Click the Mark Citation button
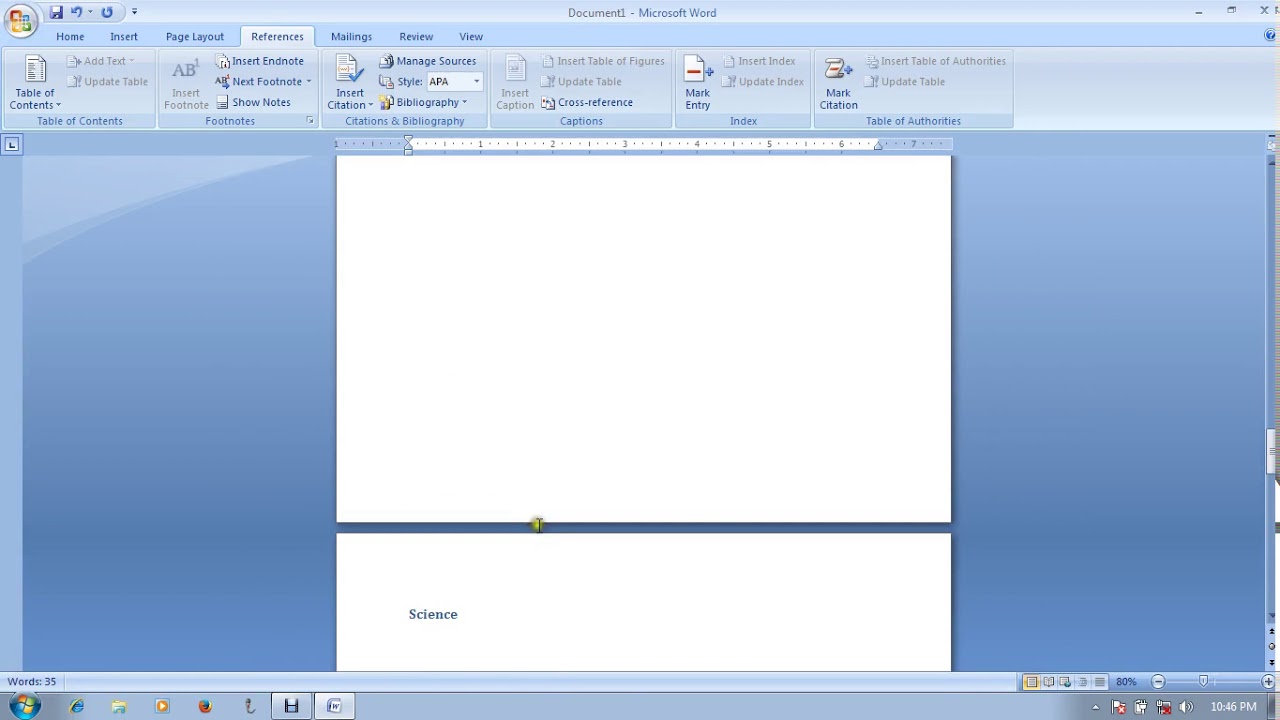Image resolution: width=1280 pixels, height=720 pixels. [x=838, y=83]
